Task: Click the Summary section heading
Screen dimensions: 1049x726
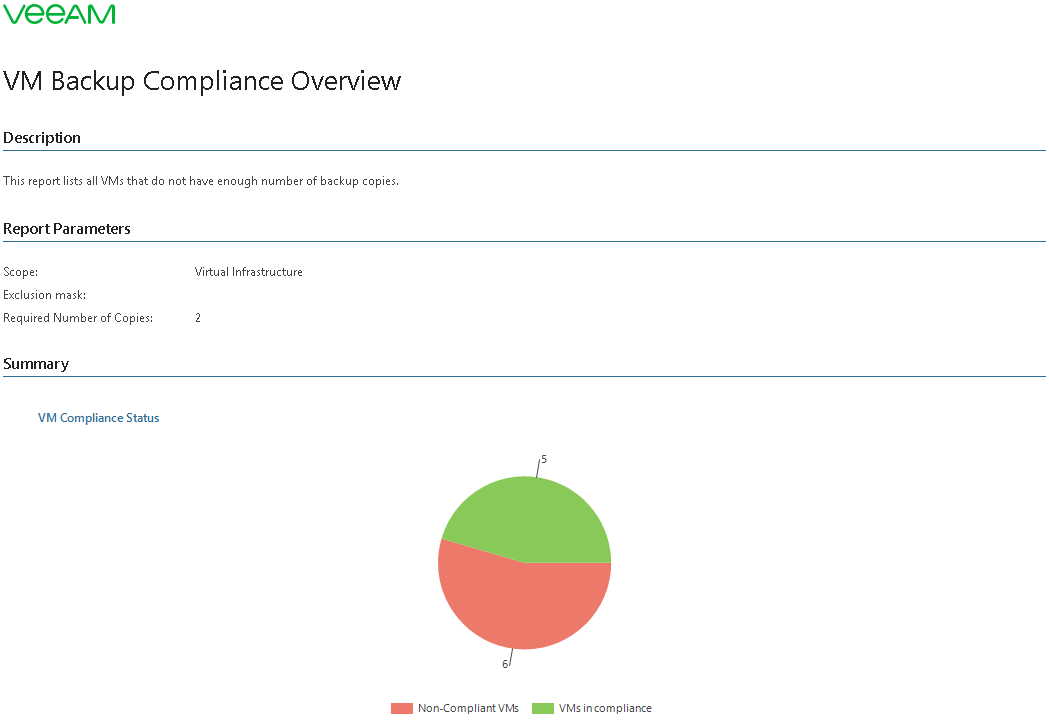Action: (x=36, y=364)
